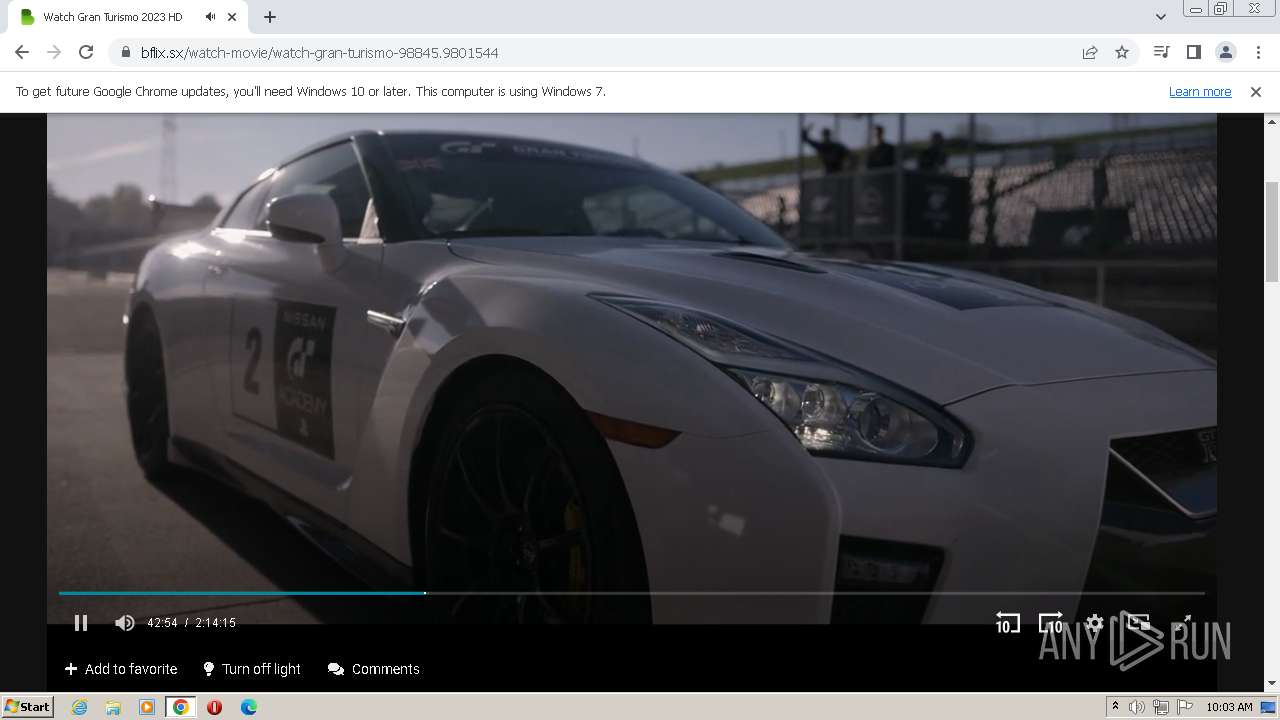Toggle browser side panel
The width and height of the screenshot is (1280, 720).
[1193, 52]
